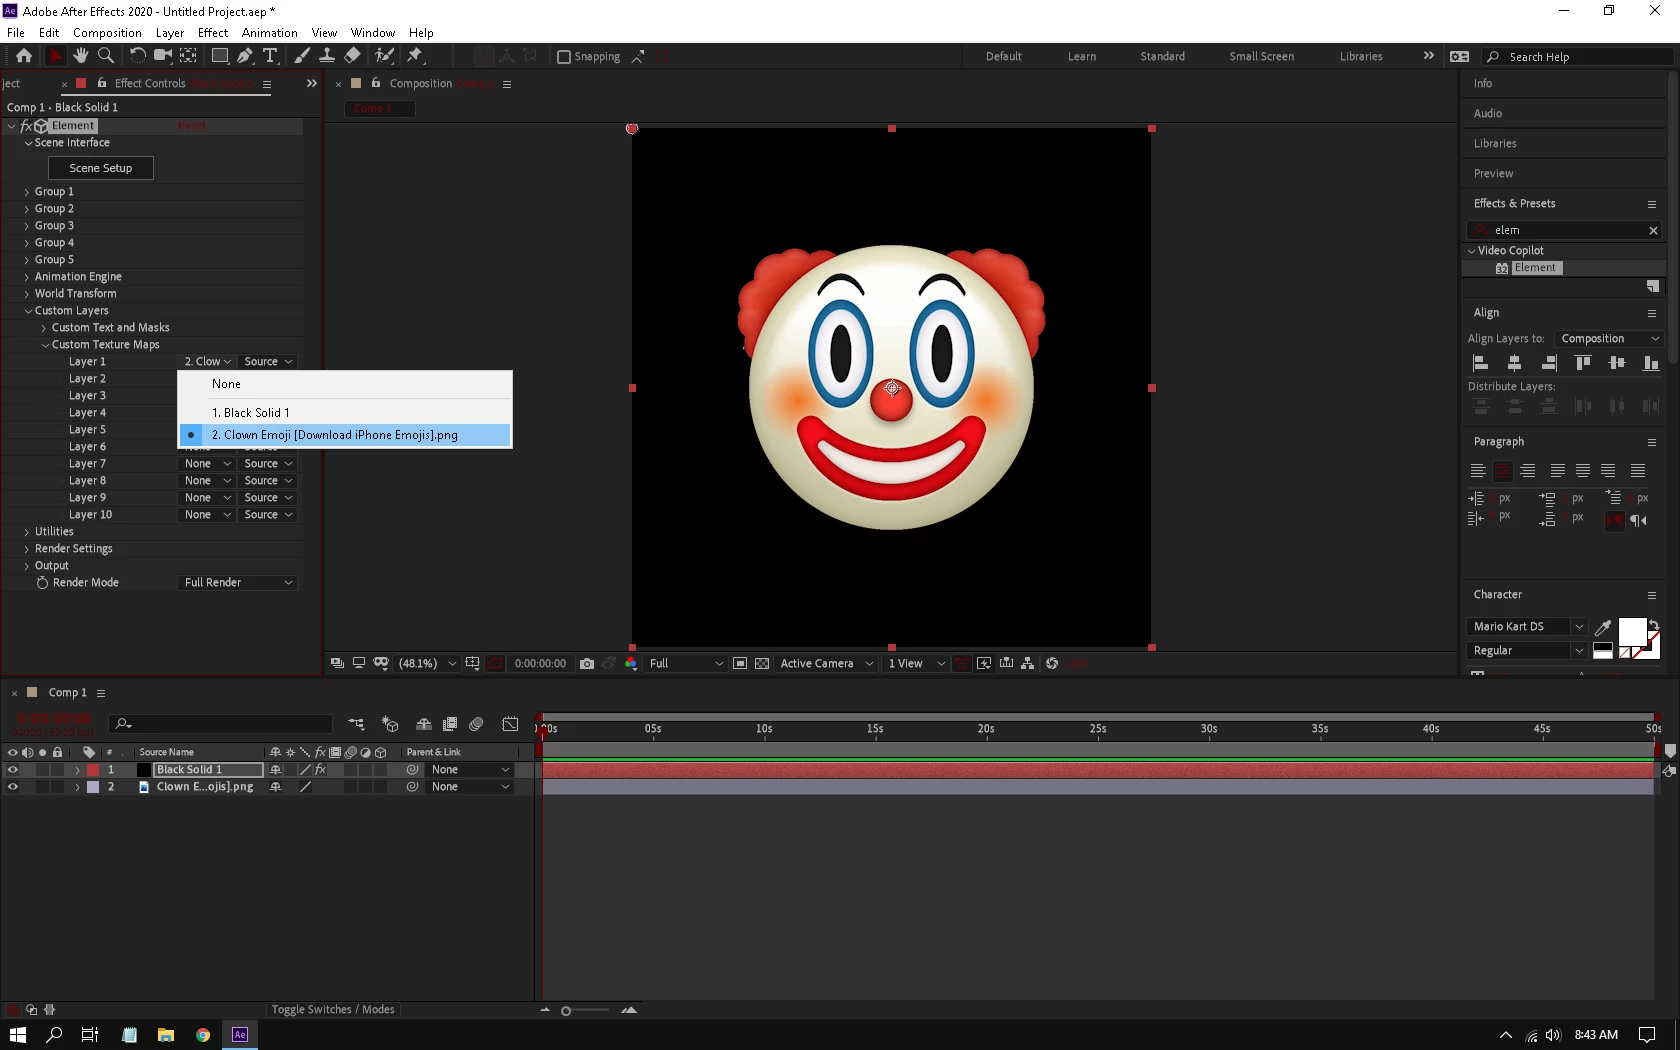Image resolution: width=1680 pixels, height=1050 pixels.
Task: Open the Graph Editor in the timeline
Action: (x=510, y=724)
